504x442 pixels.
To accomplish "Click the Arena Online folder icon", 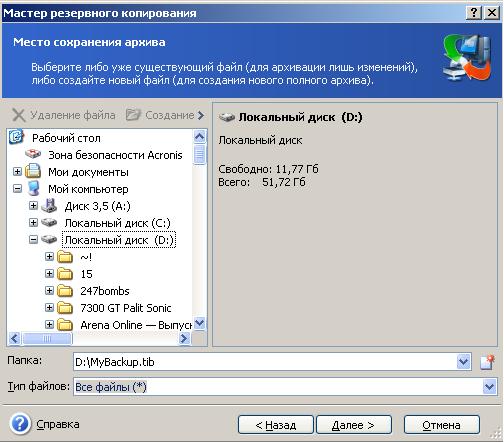I will 65,324.
